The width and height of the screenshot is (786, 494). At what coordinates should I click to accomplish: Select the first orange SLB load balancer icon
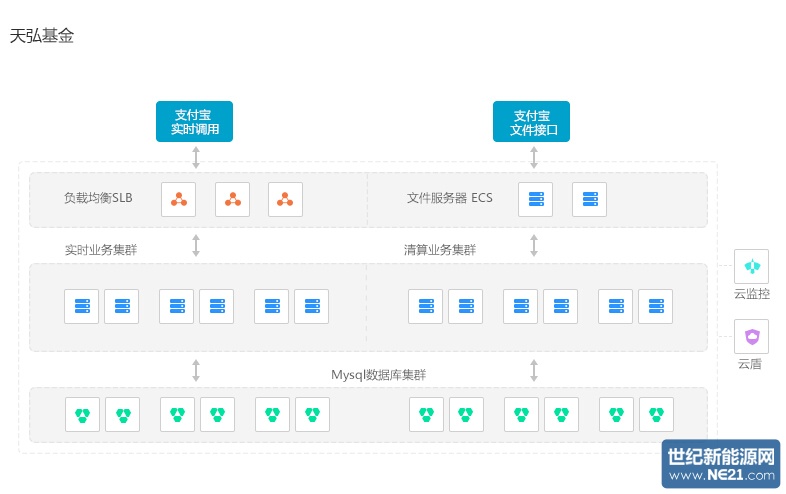pos(179,199)
